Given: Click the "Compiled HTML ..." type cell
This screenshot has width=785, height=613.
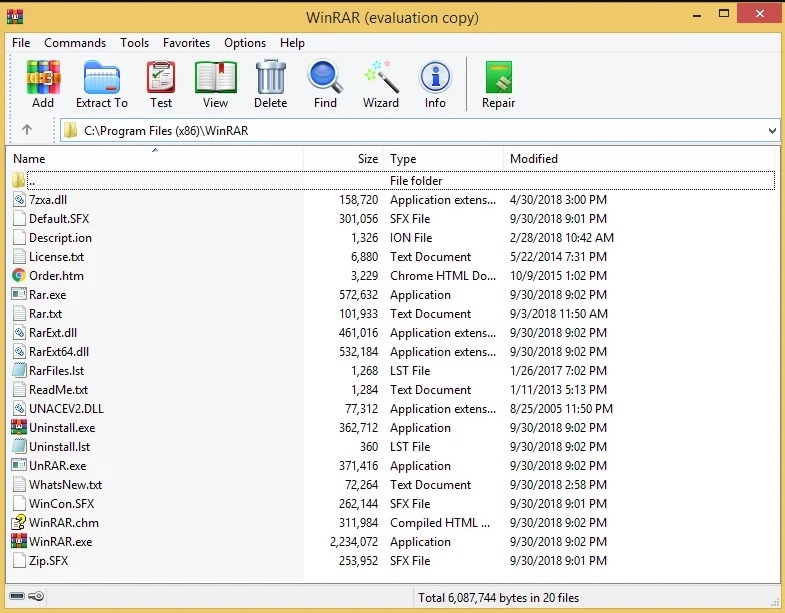Looking at the screenshot, I should 440,522.
